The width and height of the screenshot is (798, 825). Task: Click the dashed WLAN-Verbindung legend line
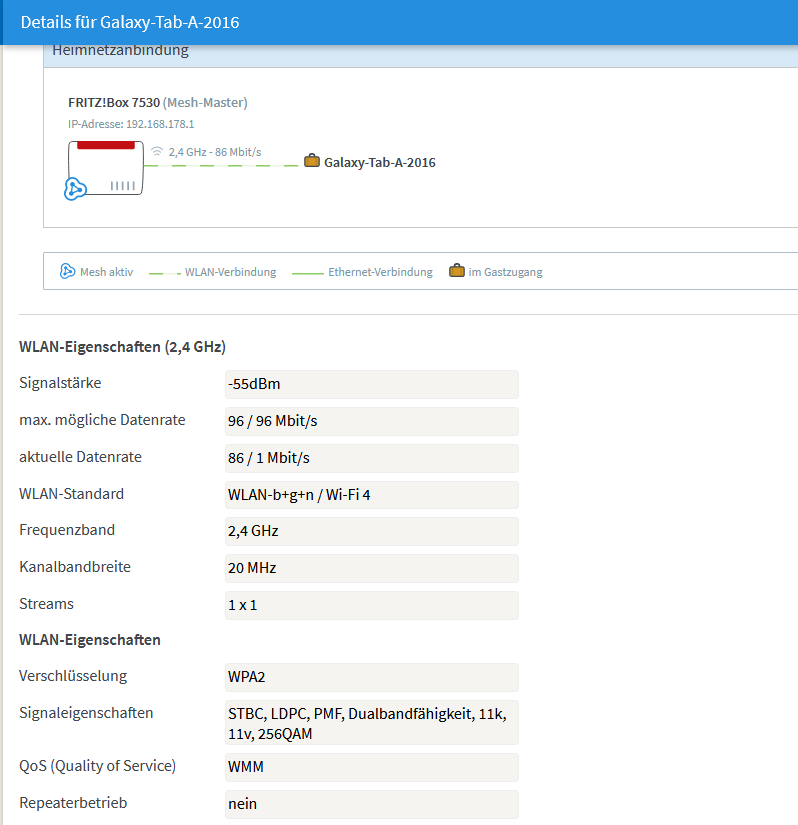(x=165, y=274)
